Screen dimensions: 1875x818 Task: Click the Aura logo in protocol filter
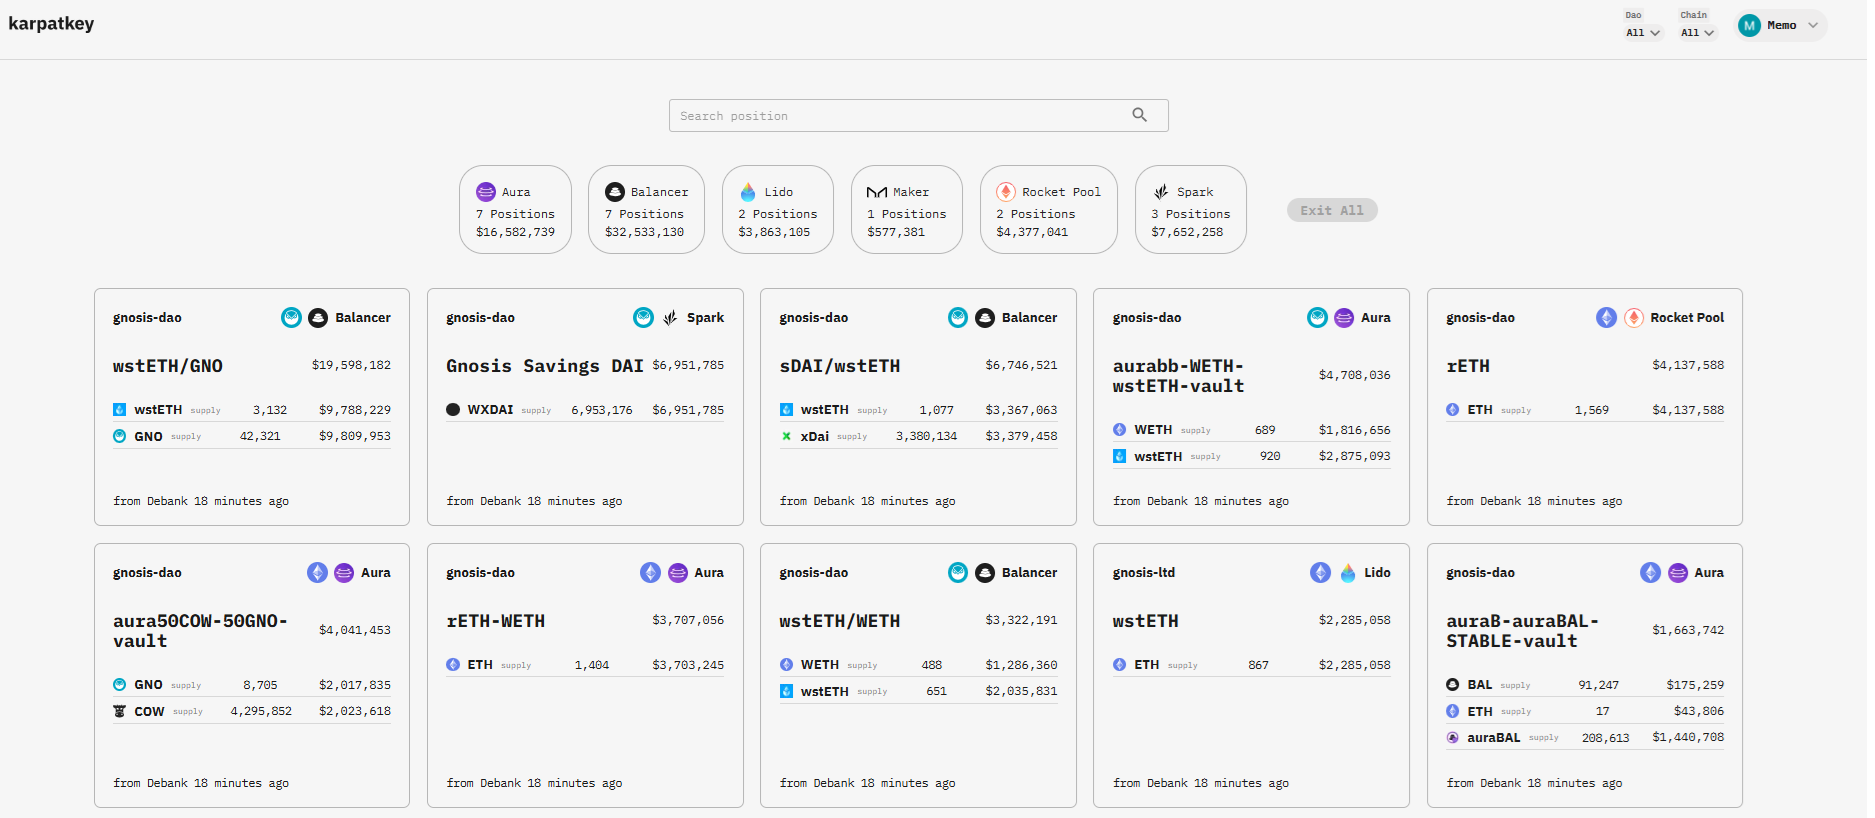(486, 192)
